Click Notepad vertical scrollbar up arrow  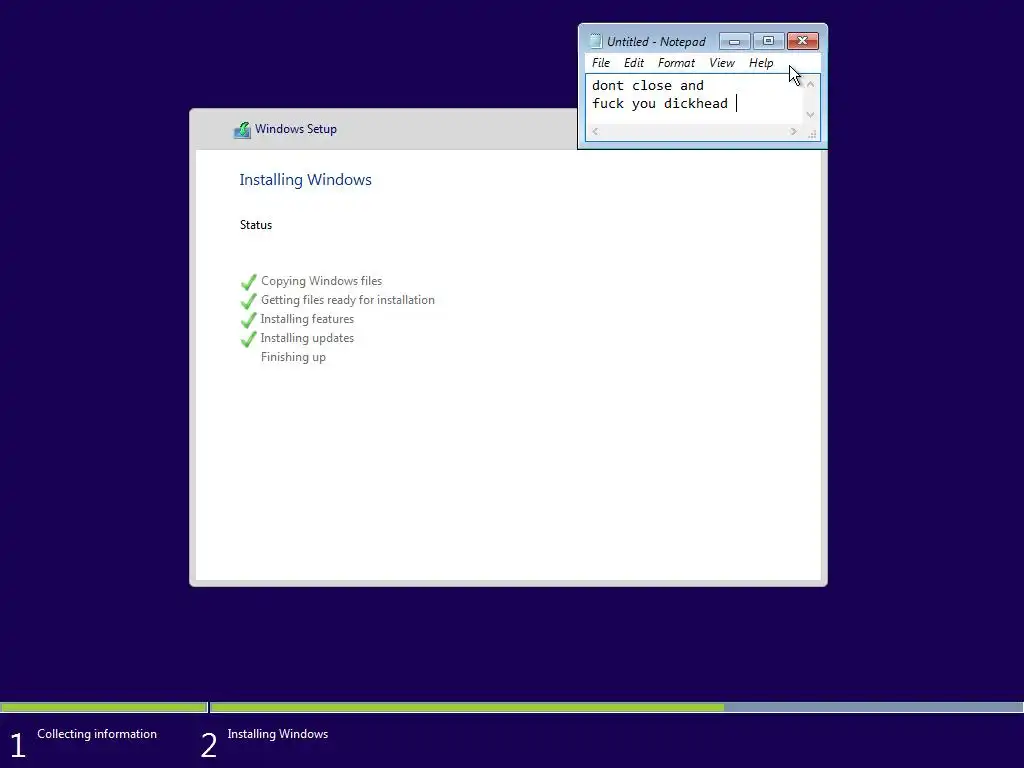(810, 84)
